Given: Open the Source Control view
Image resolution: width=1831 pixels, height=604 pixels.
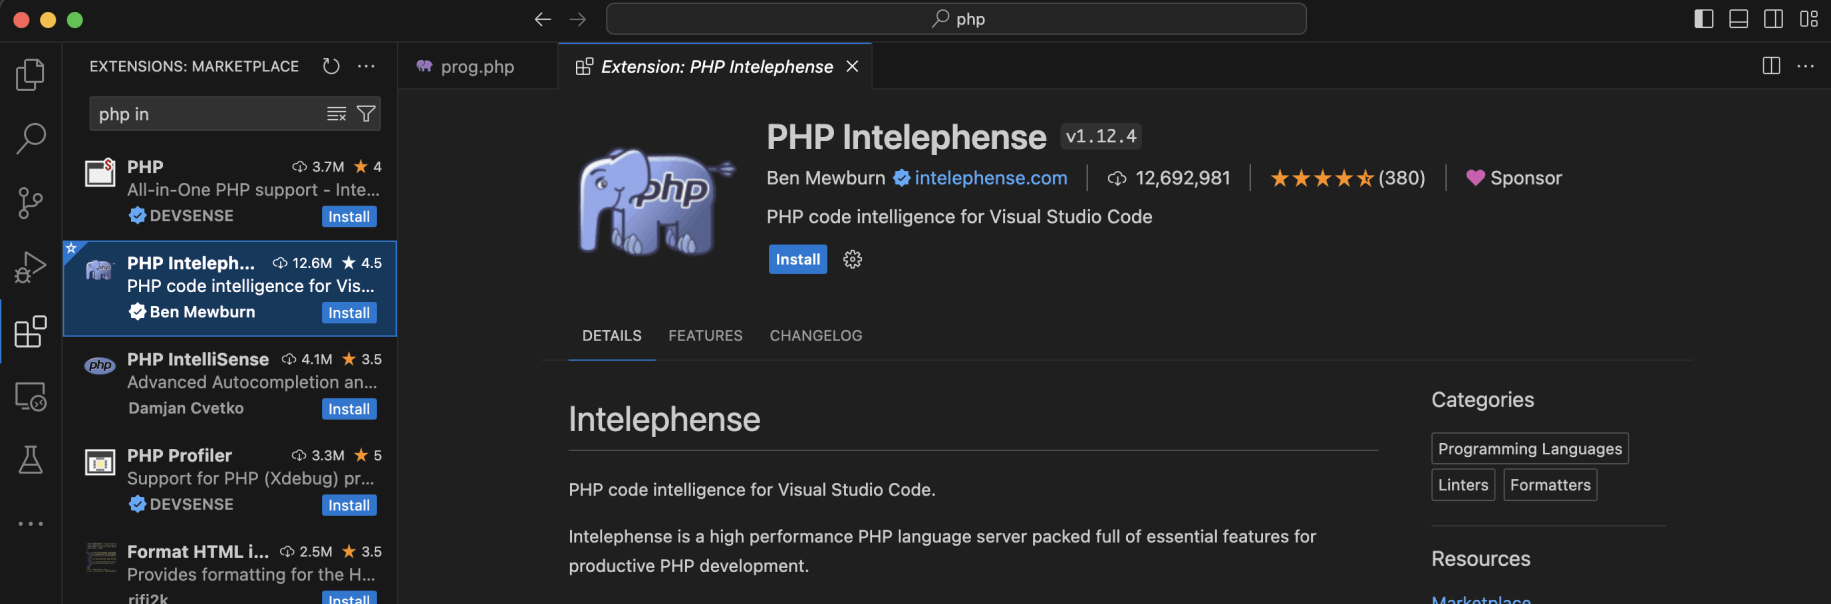Looking at the screenshot, I should pos(30,203).
